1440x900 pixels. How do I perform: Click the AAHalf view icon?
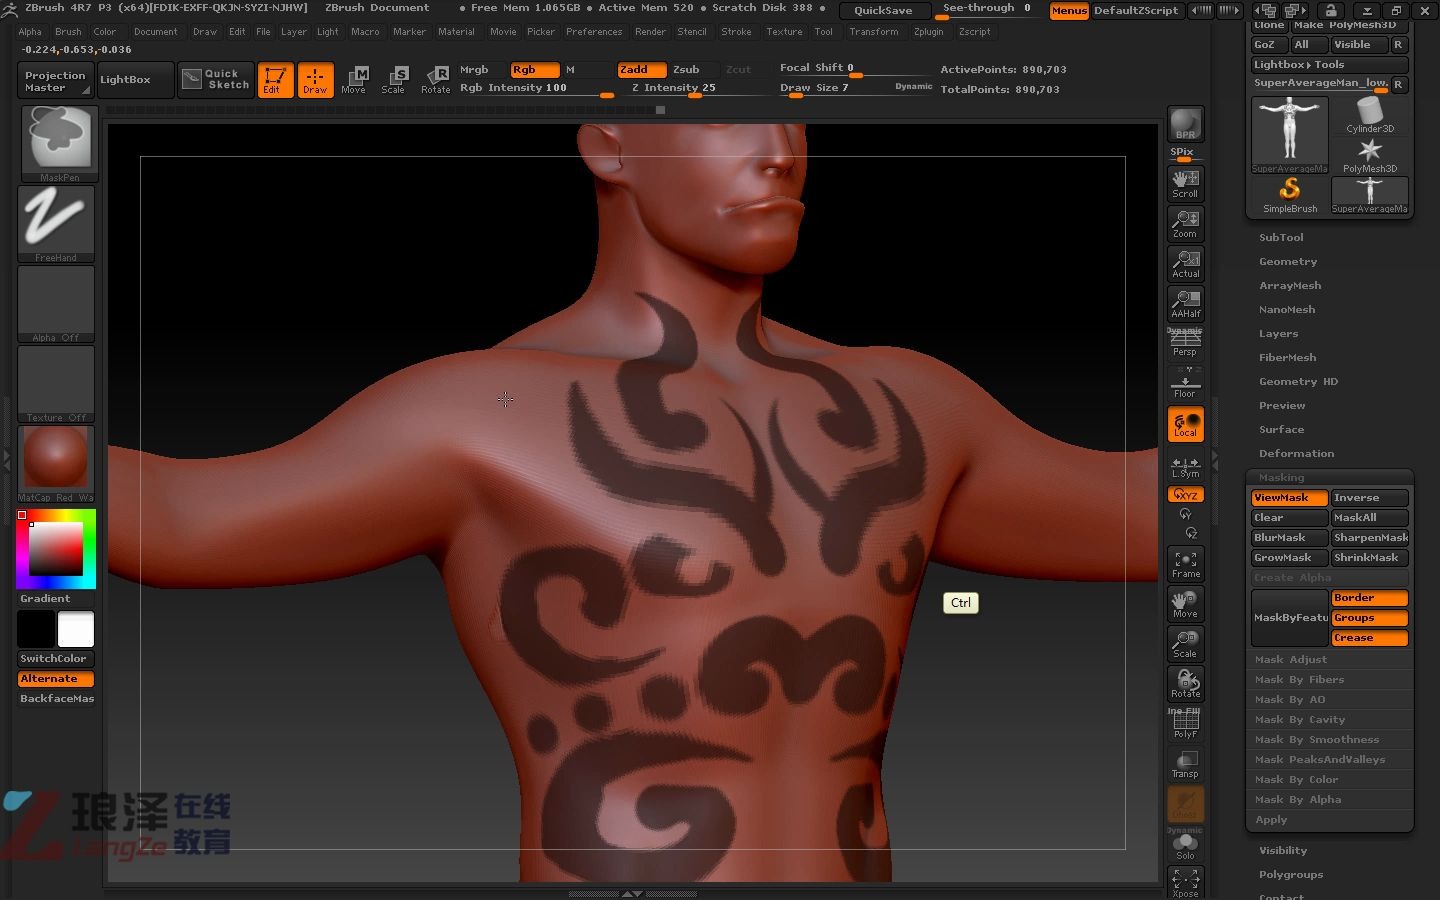1186,304
